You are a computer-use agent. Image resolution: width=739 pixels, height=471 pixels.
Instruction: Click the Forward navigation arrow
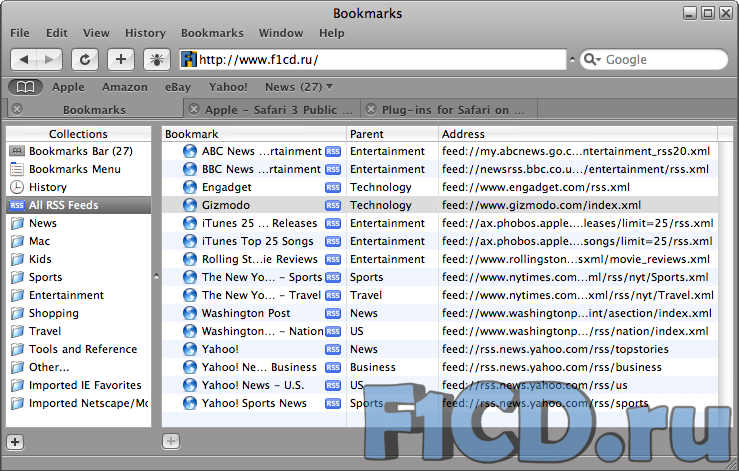coord(49,59)
